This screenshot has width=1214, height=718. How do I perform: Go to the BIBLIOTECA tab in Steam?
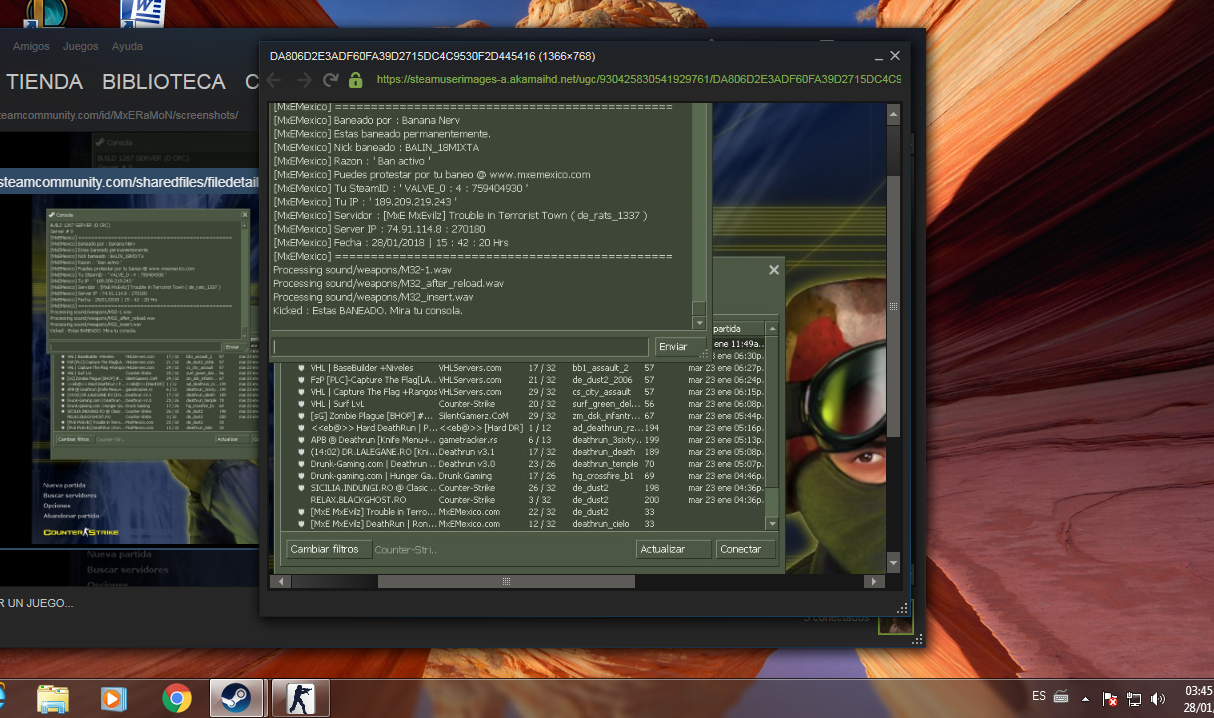(164, 82)
